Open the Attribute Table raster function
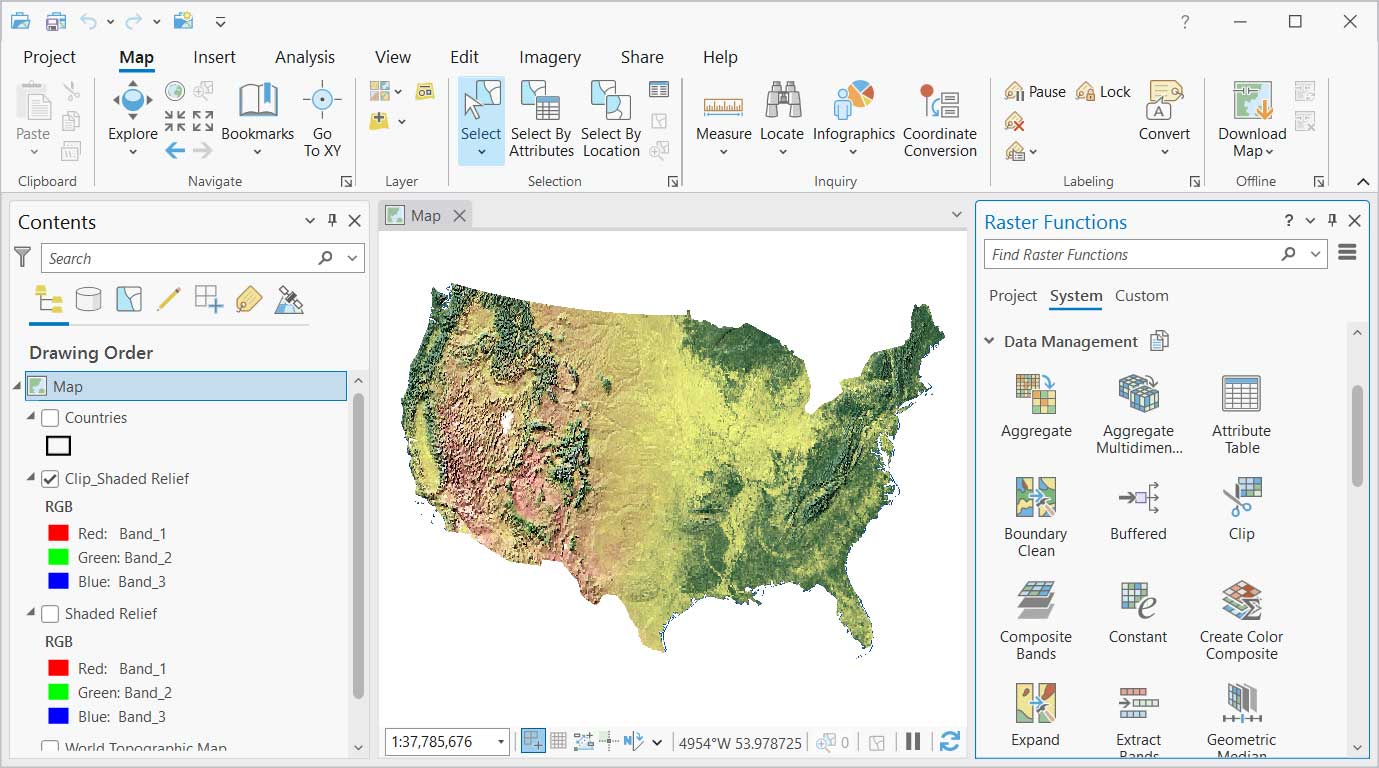 click(x=1241, y=414)
